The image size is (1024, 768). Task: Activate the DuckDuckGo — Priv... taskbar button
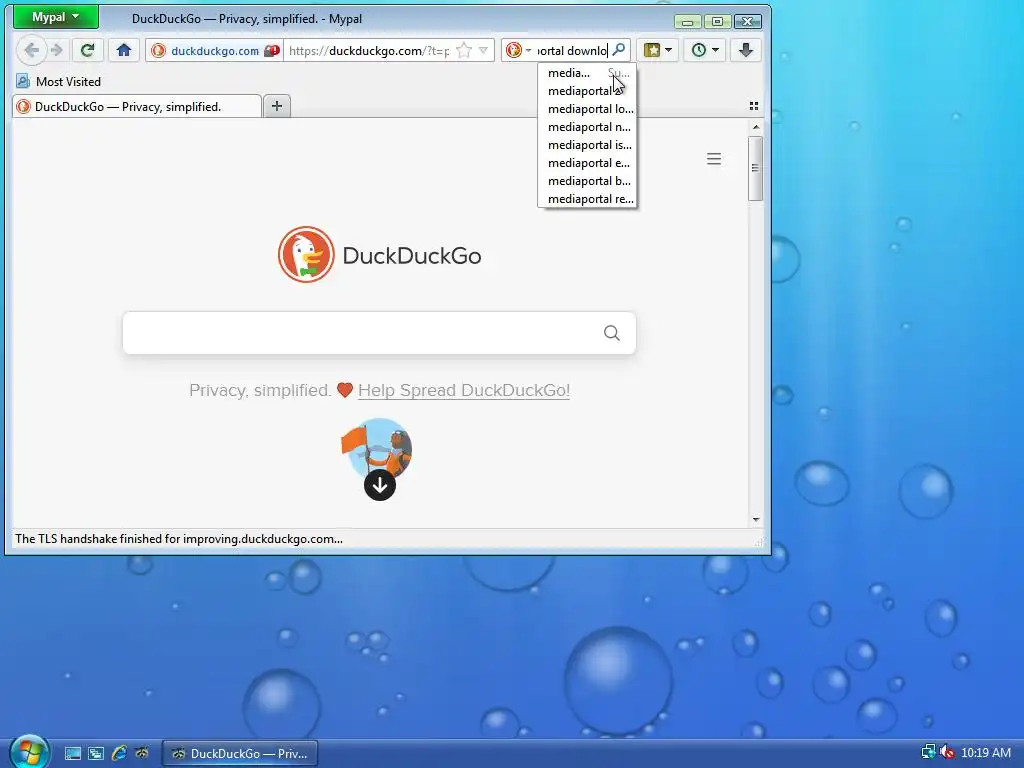point(239,754)
